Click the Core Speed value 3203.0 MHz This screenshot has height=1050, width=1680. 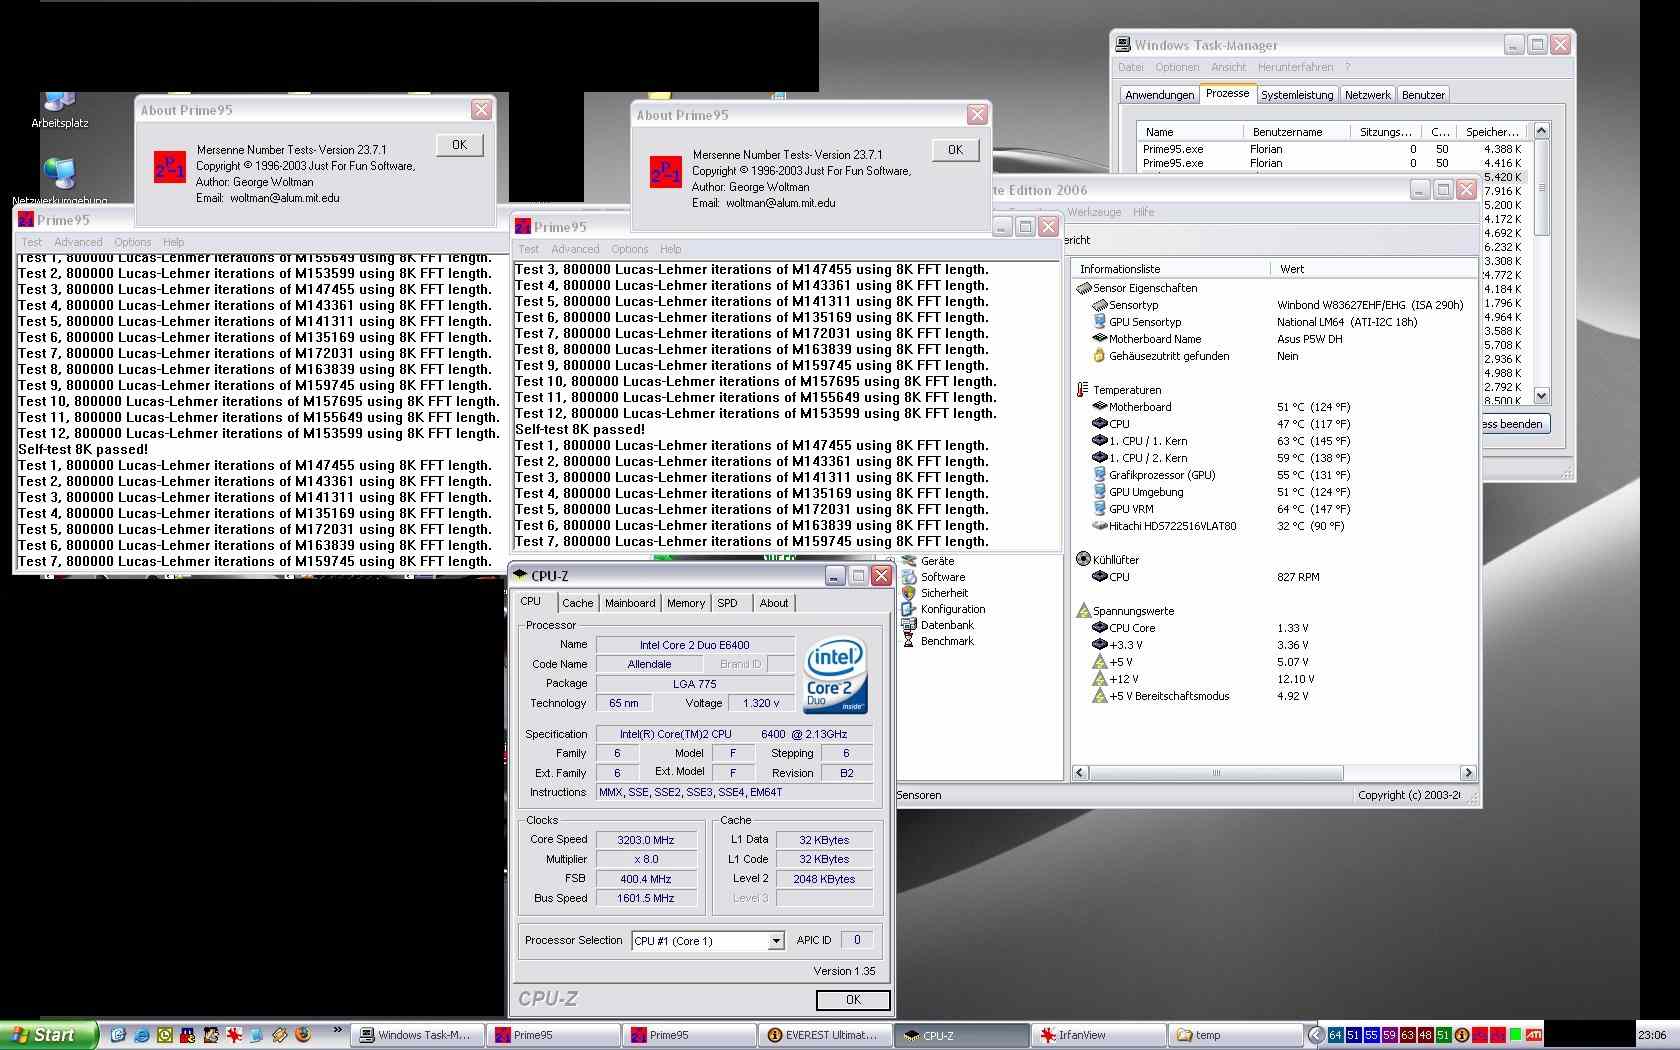click(646, 840)
